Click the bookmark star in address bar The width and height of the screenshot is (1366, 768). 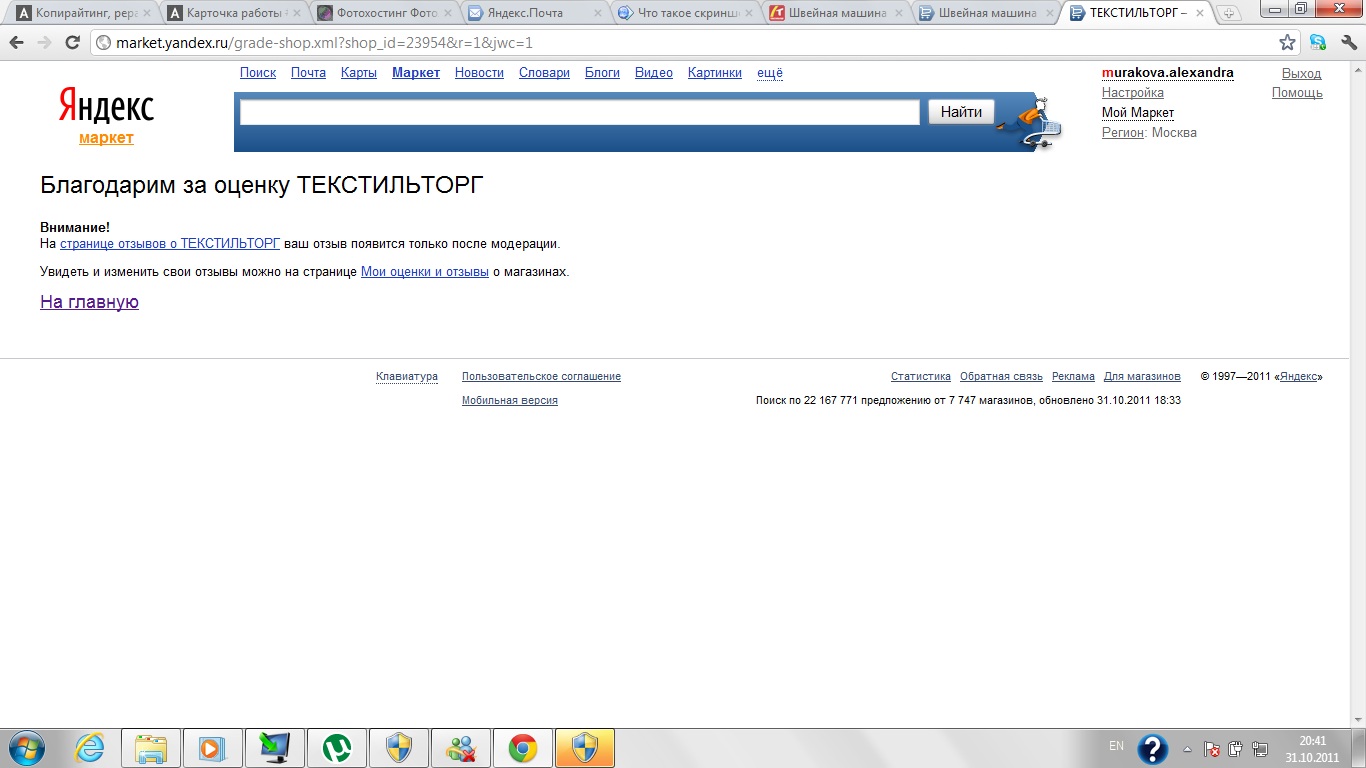point(1287,43)
